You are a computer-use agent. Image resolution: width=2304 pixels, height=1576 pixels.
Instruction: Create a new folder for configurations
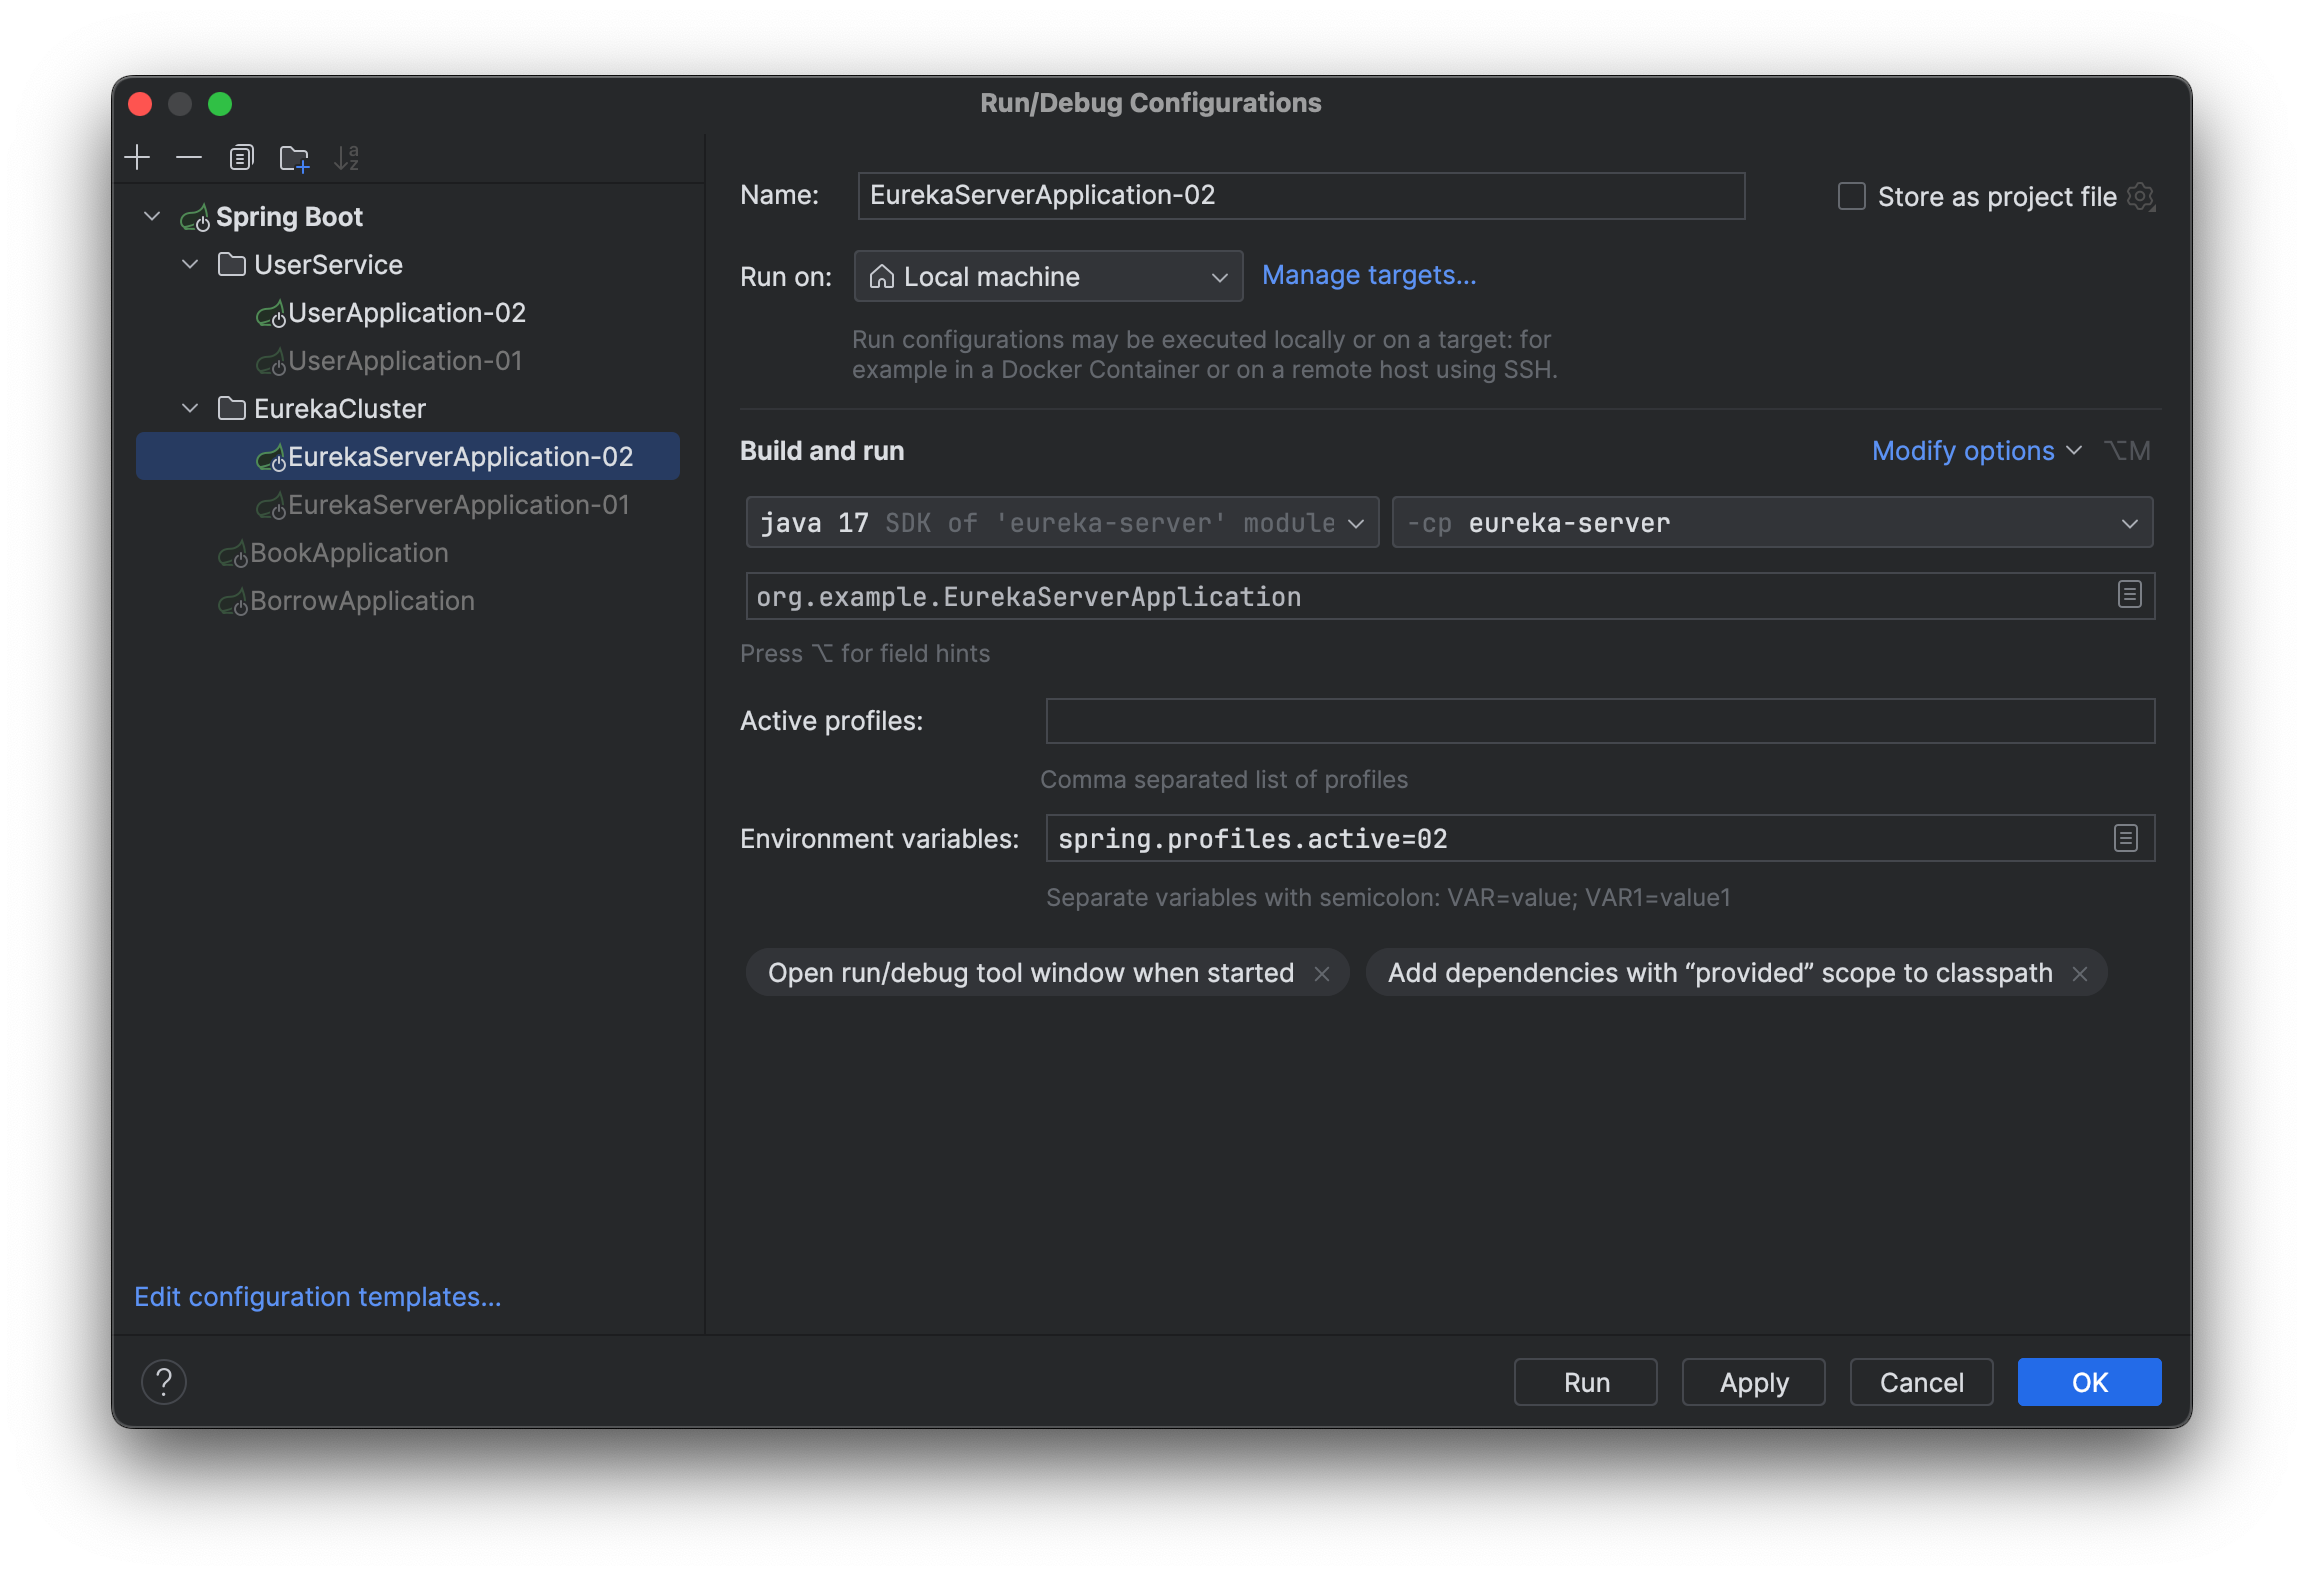coord(294,157)
